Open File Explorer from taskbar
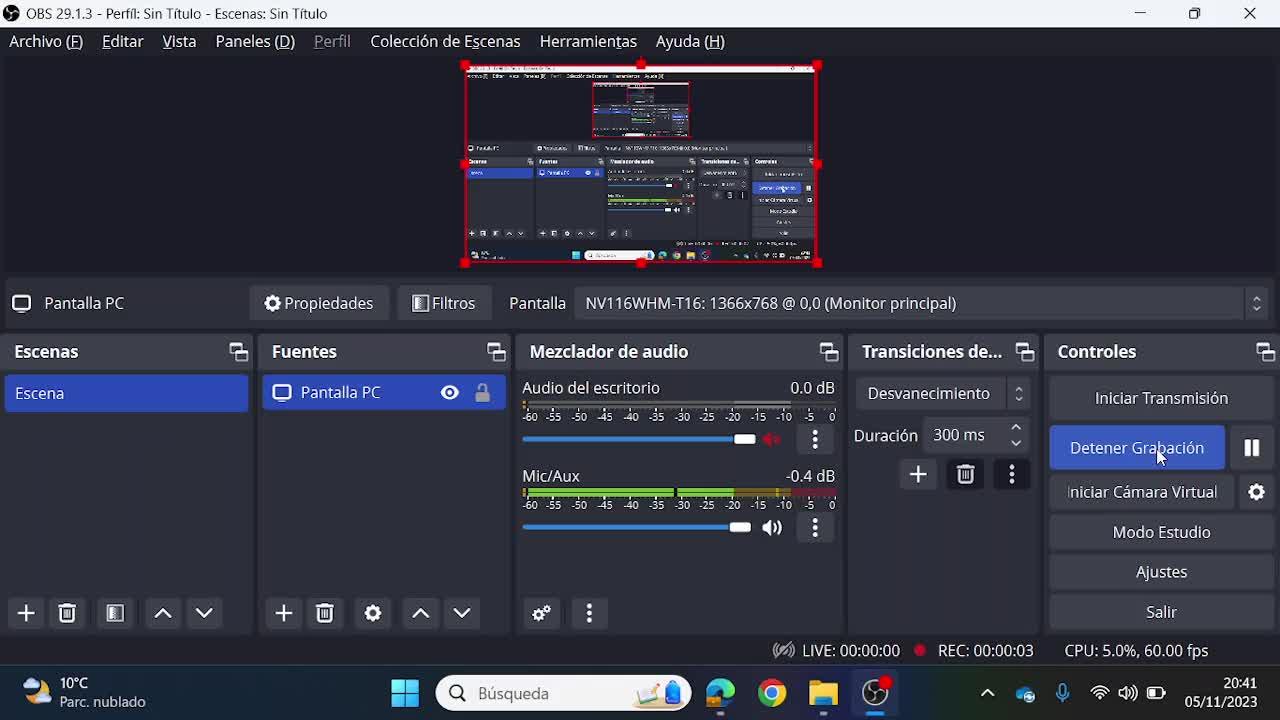 tap(823, 693)
